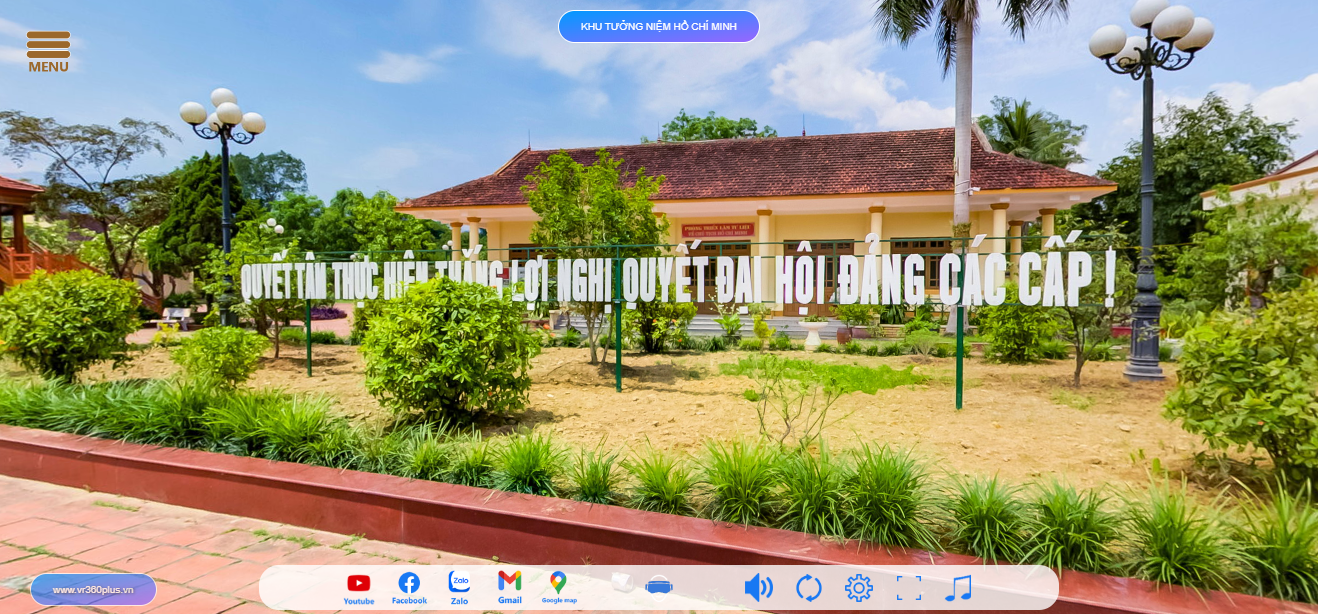Toggle background music with the note icon

(x=958, y=588)
